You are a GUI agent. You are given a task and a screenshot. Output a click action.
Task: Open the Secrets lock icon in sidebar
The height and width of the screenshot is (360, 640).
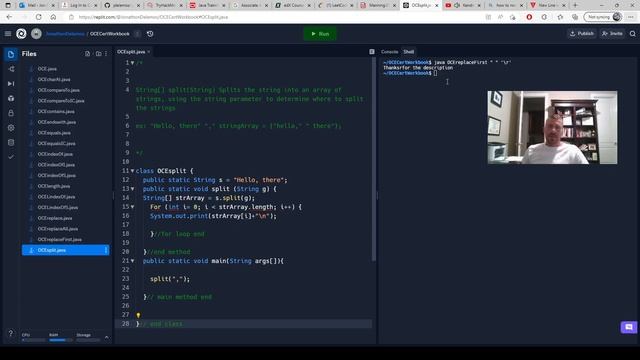point(11,113)
